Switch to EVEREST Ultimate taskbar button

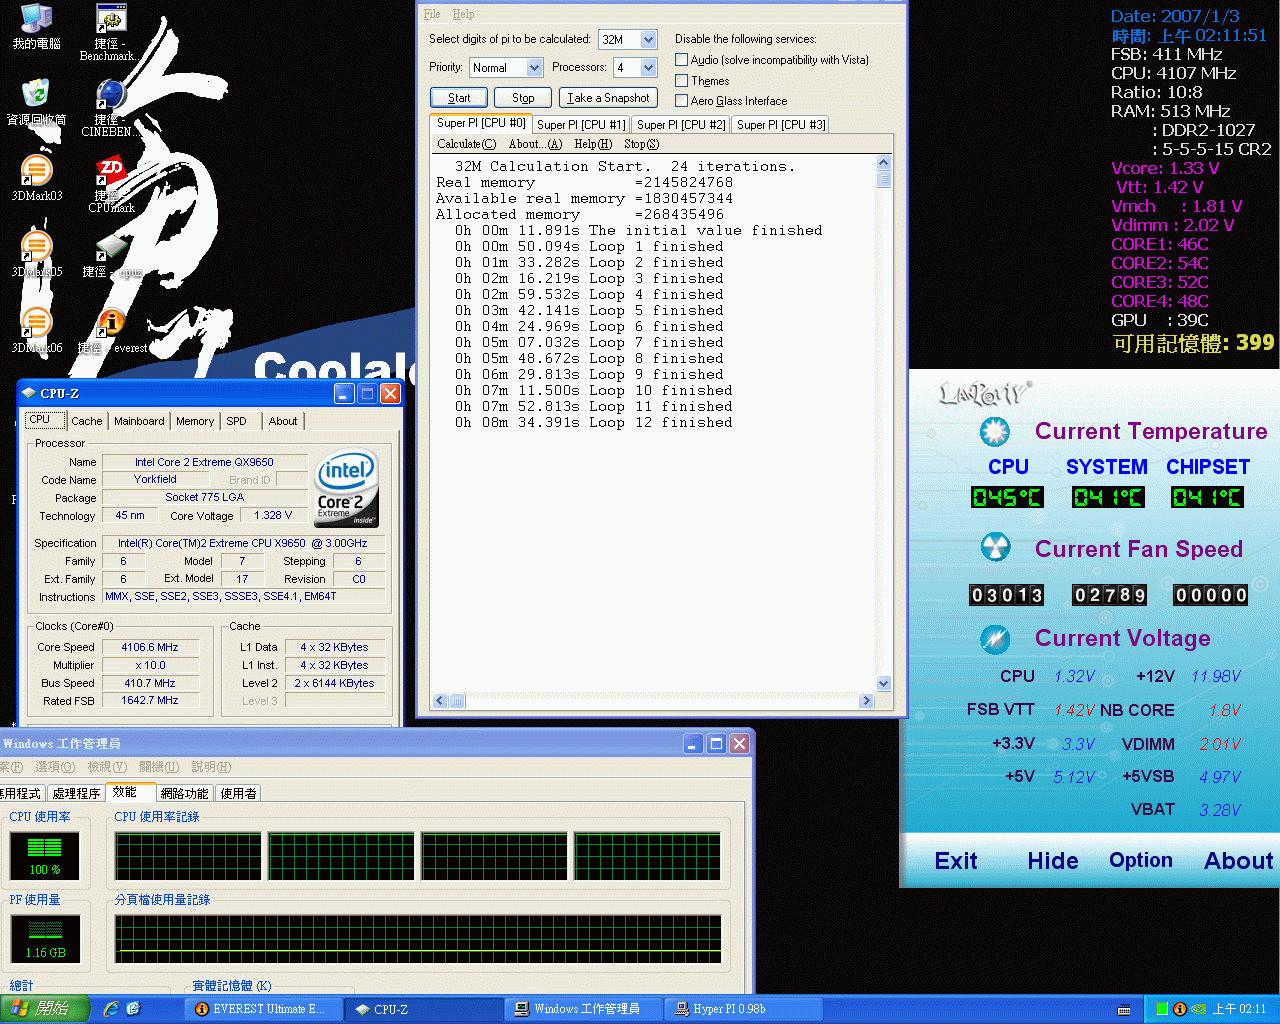(x=263, y=1009)
